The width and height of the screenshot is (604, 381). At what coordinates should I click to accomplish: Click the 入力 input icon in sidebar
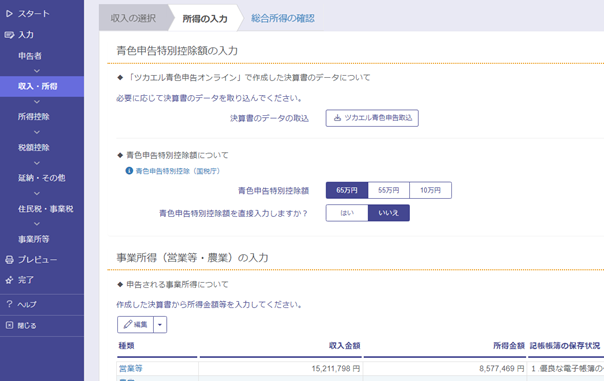9,35
